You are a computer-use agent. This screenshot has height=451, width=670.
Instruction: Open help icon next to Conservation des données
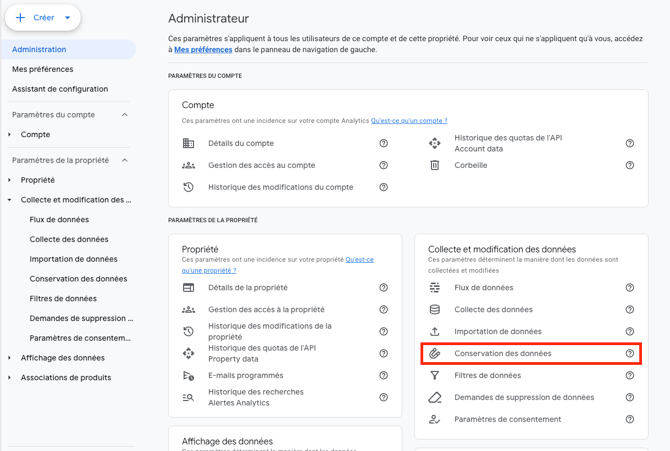[x=630, y=354]
